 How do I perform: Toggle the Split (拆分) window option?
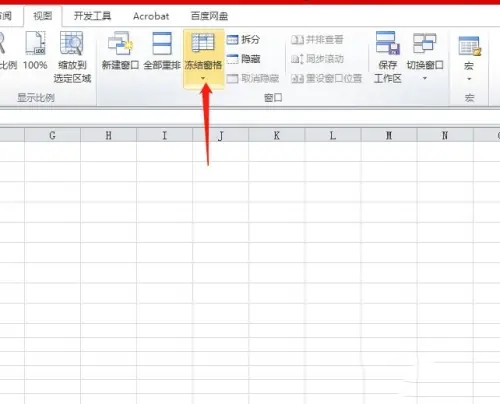(x=243, y=40)
